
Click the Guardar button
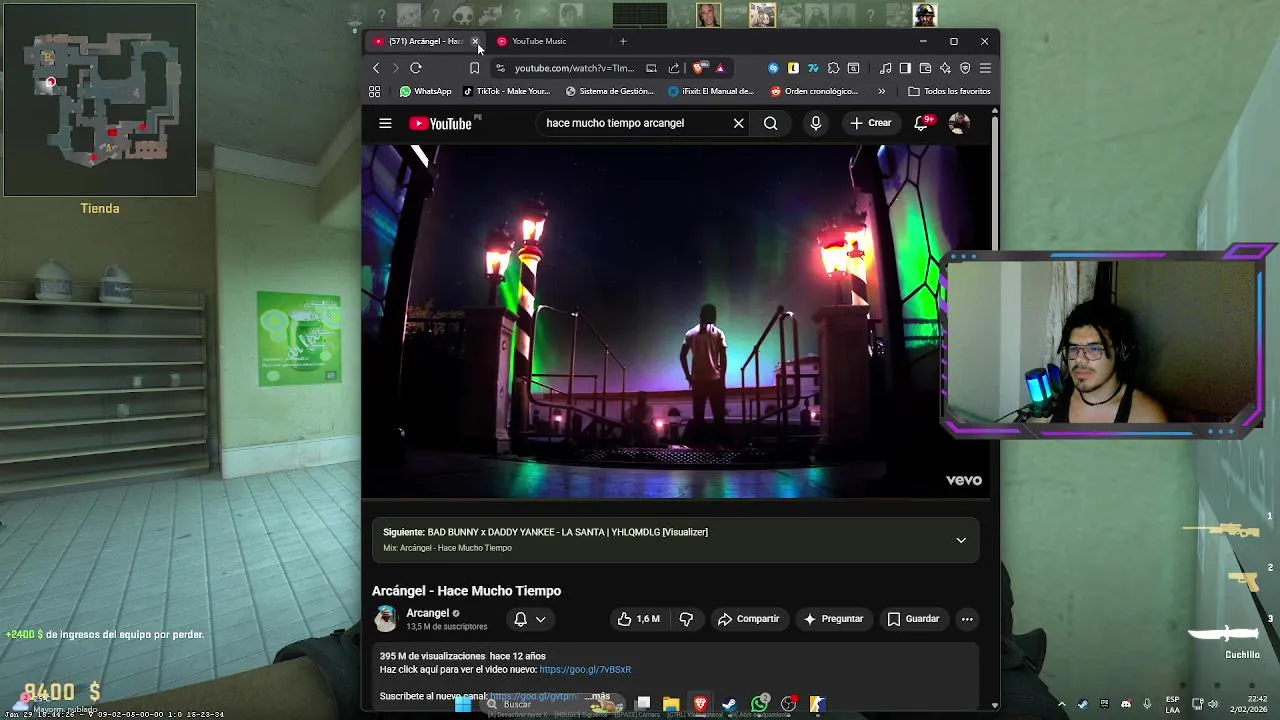pyautogui.click(x=913, y=619)
